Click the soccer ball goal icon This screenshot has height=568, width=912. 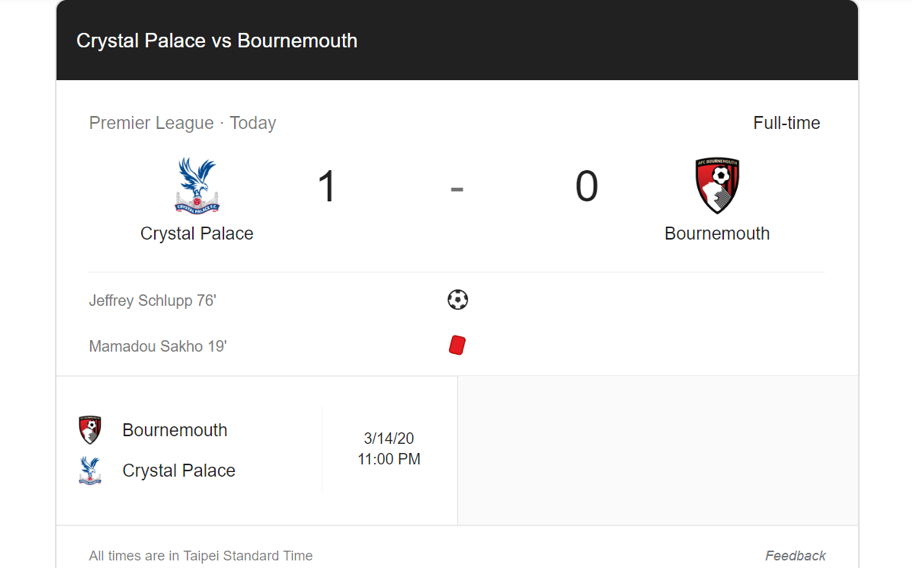click(x=458, y=300)
